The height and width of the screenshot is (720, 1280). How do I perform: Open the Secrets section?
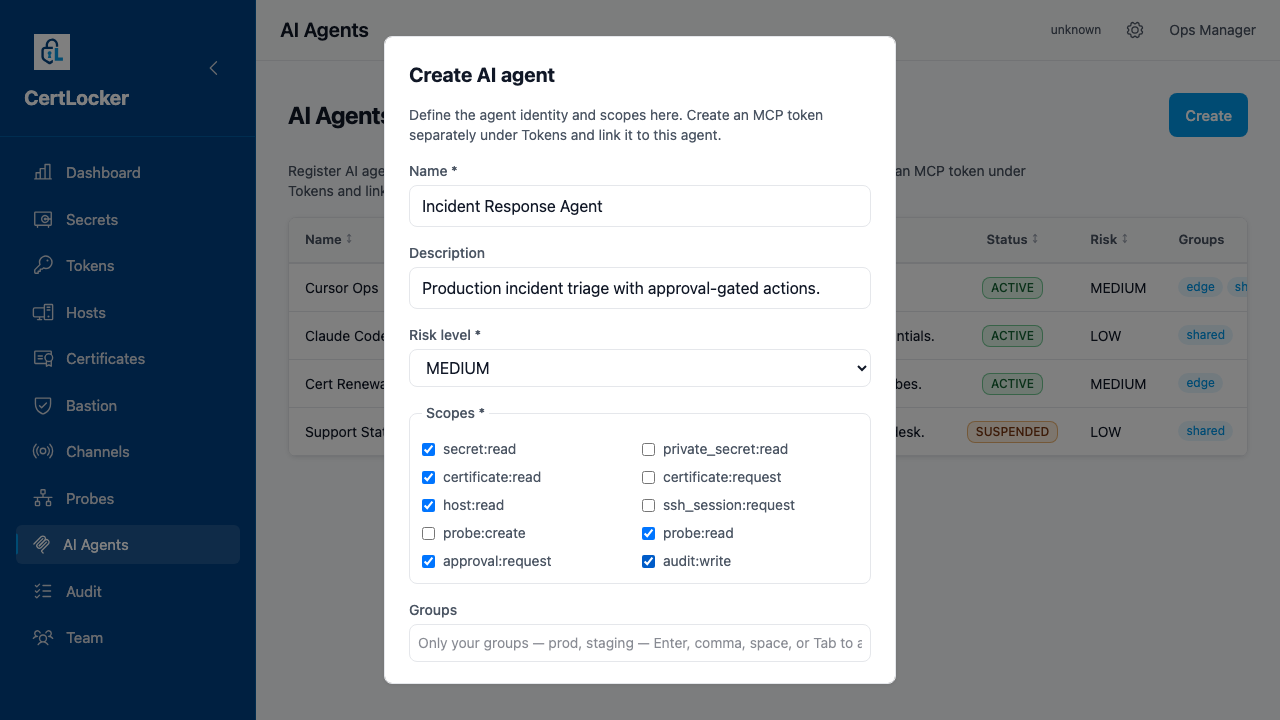tap(128, 219)
